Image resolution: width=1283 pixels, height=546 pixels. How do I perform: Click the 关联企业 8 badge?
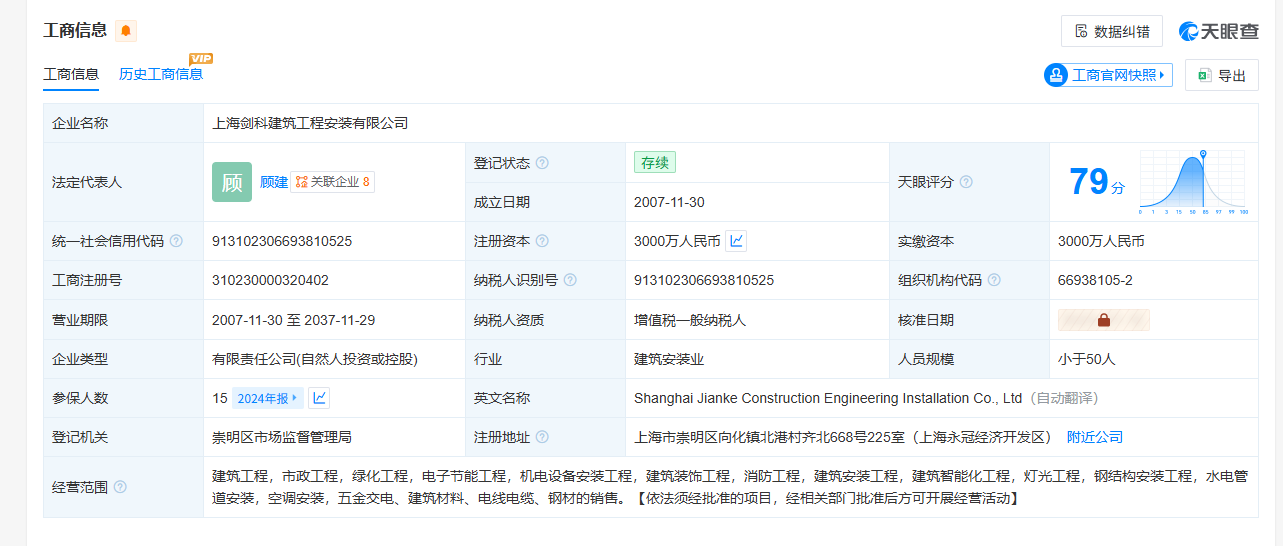pyautogui.click(x=333, y=182)
